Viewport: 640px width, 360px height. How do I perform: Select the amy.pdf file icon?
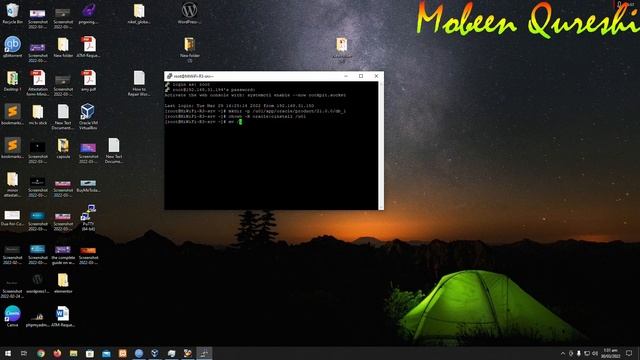point(88,80)
